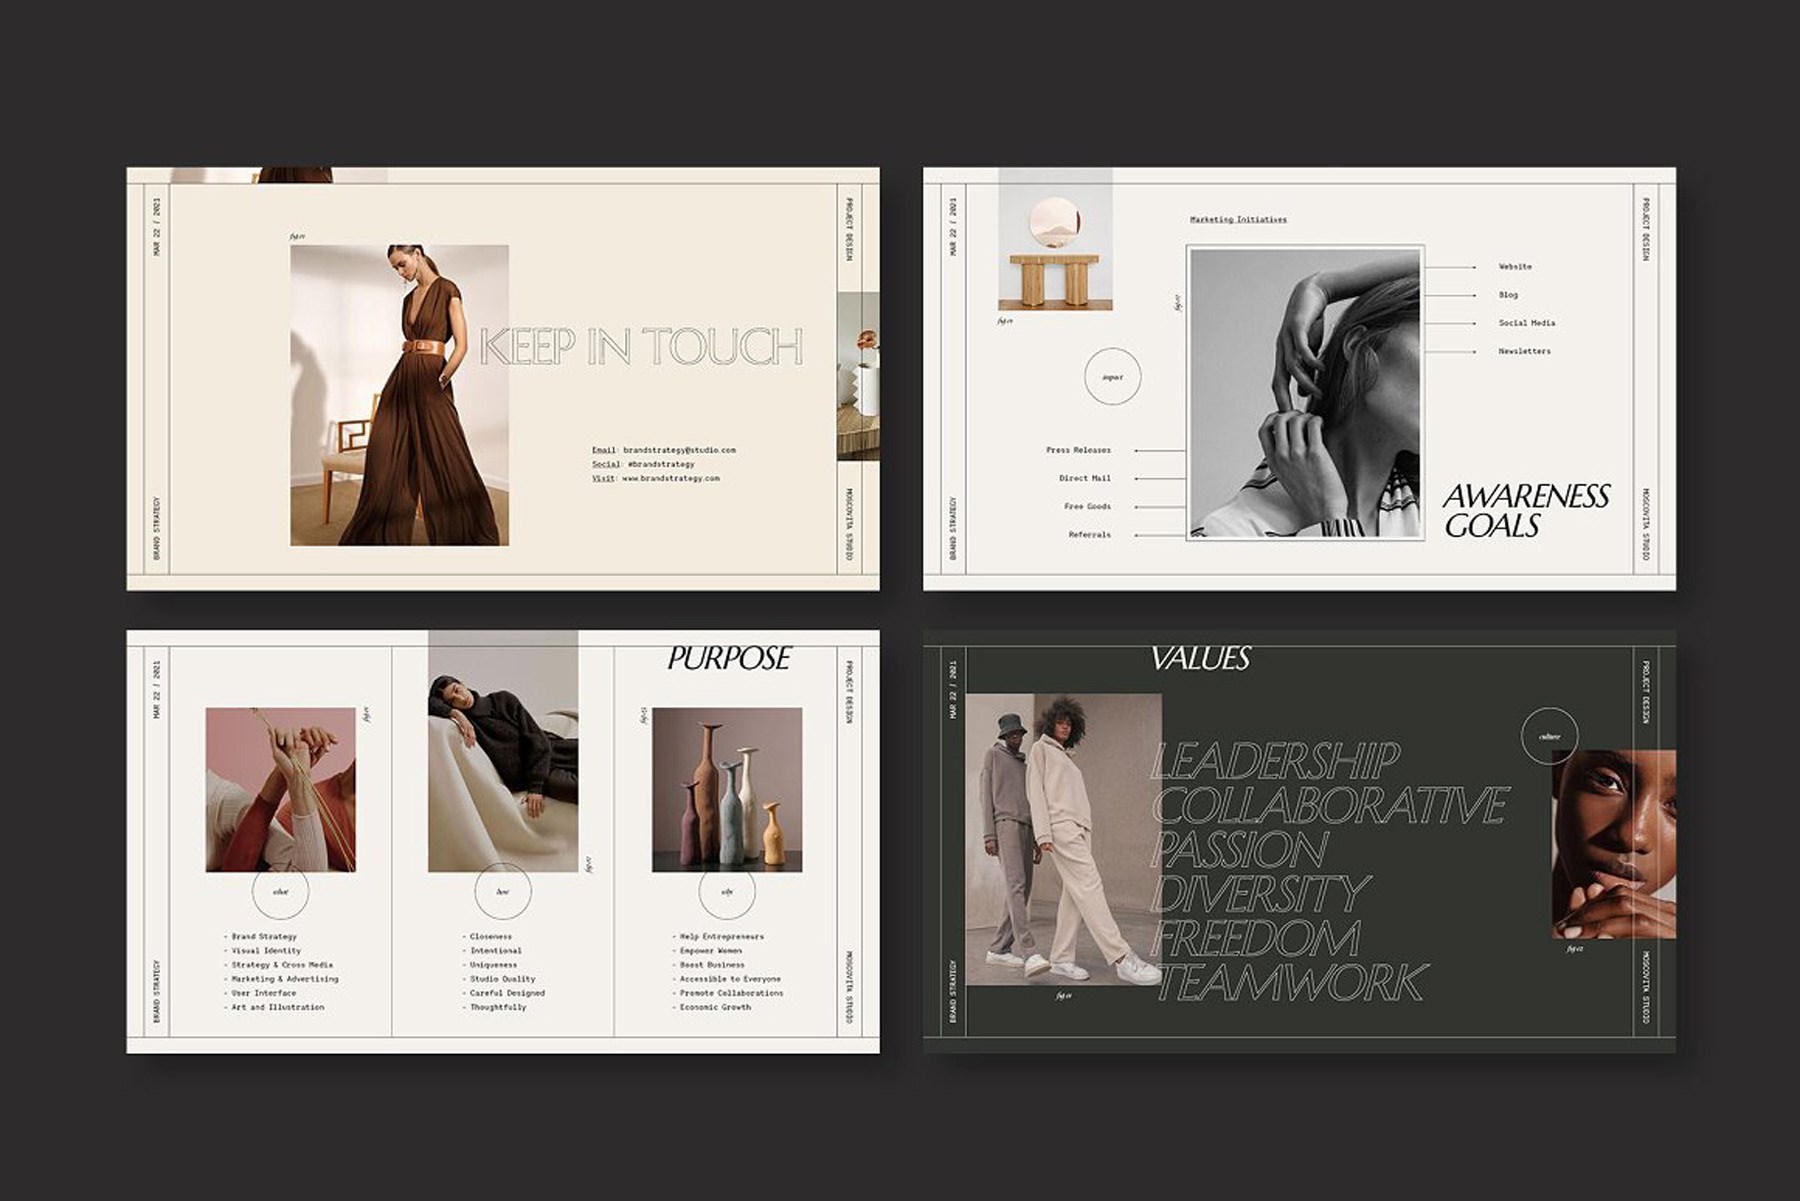Select the 'FREEDOM' outlined word
The height and width of the screenshot is (1201, 1800).
(x=1255, y=938)
